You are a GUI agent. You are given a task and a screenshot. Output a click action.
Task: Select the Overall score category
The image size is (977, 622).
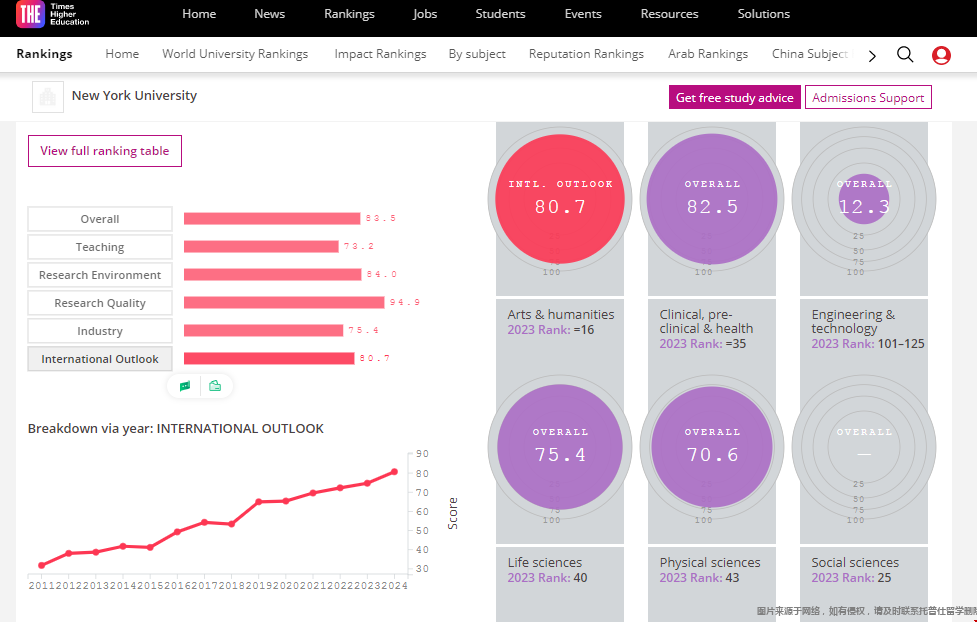(100, 219)
